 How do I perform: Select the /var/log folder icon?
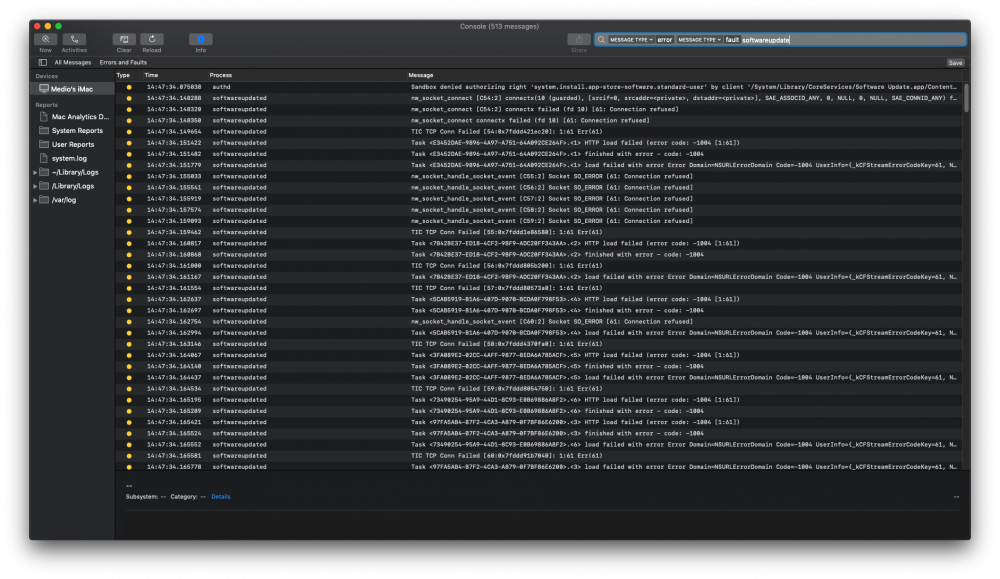(44, 200)
